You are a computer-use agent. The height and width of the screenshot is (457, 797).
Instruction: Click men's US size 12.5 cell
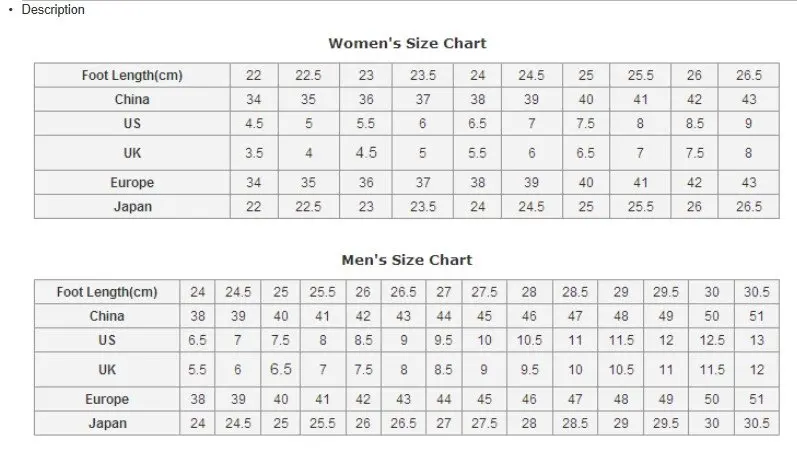[x=712, y=340]
